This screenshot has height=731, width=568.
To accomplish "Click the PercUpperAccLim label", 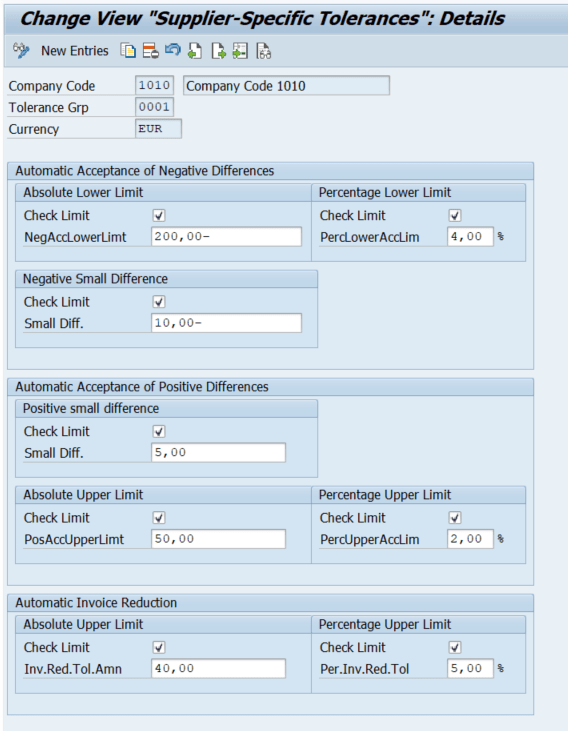I will (x=369, y=539).
